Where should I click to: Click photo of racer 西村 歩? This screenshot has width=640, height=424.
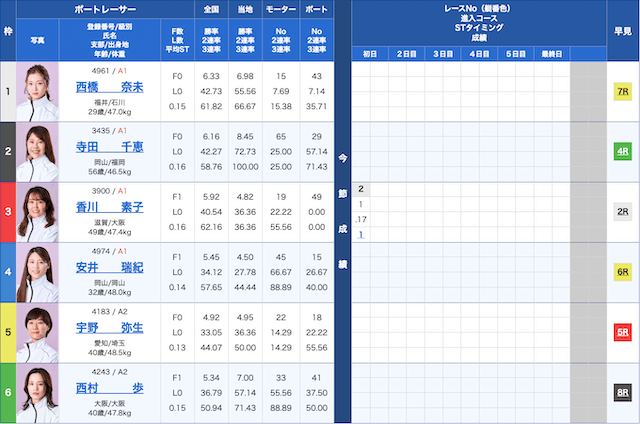[x=38, y=392]
